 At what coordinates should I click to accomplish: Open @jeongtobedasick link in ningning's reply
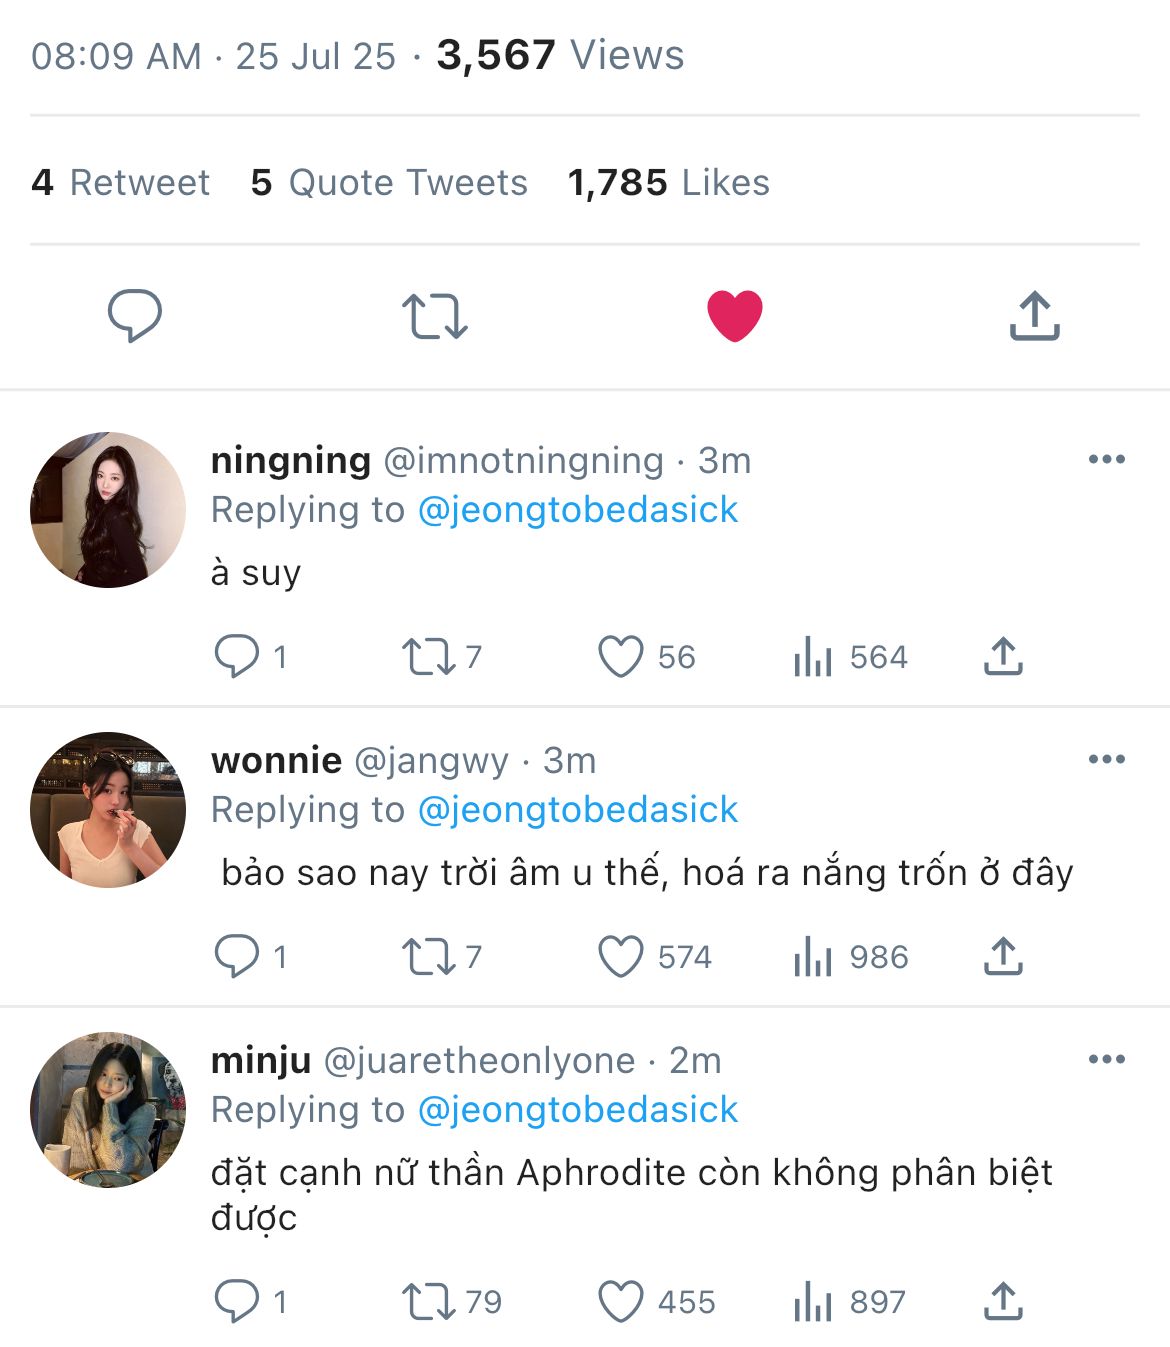(577, 510)
